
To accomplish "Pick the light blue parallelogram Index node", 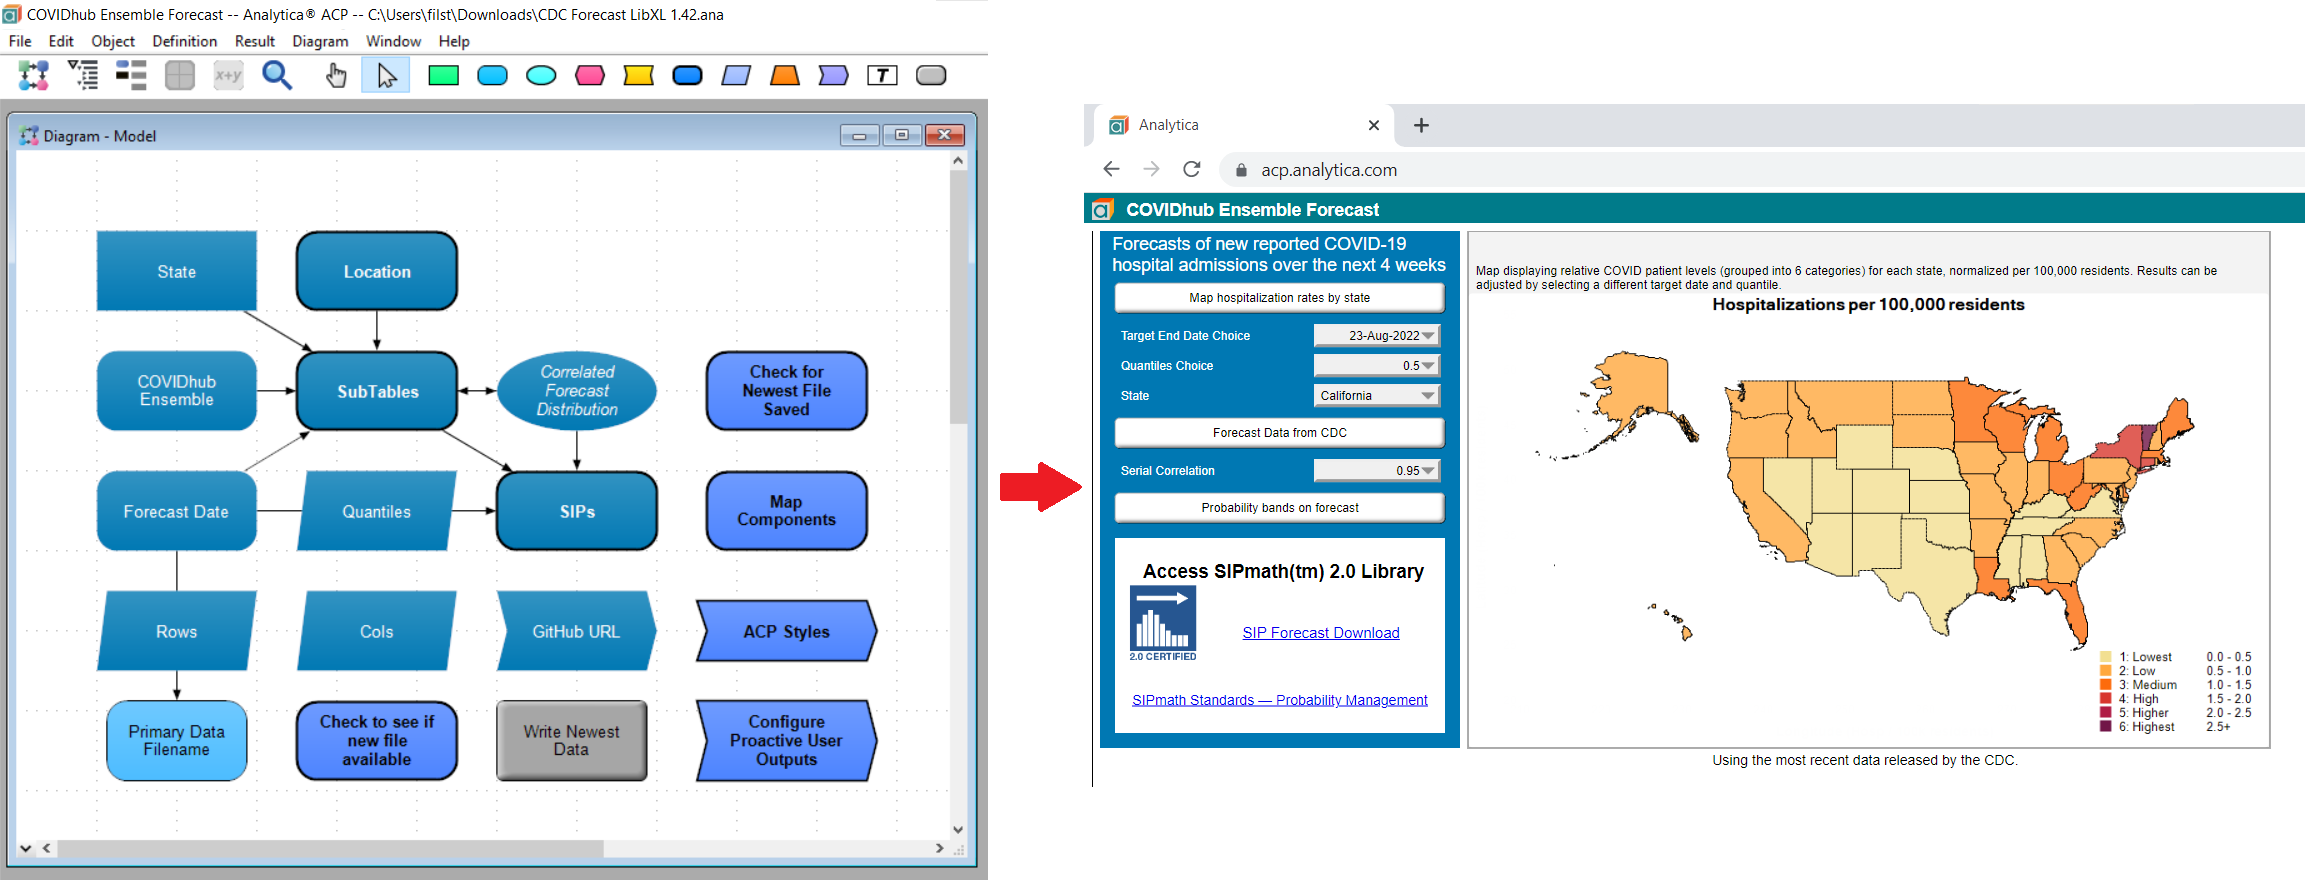I will coord(736,75).
